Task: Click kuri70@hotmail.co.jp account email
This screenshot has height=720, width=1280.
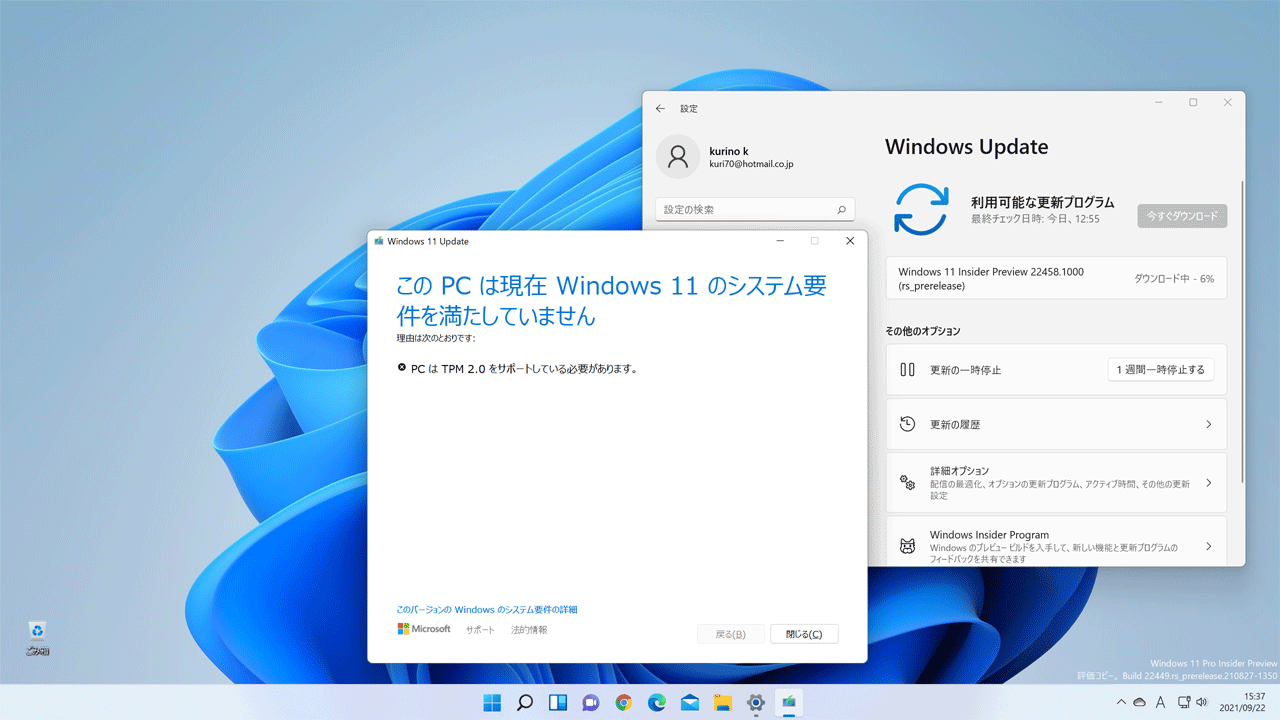Action: coord(751,164)
